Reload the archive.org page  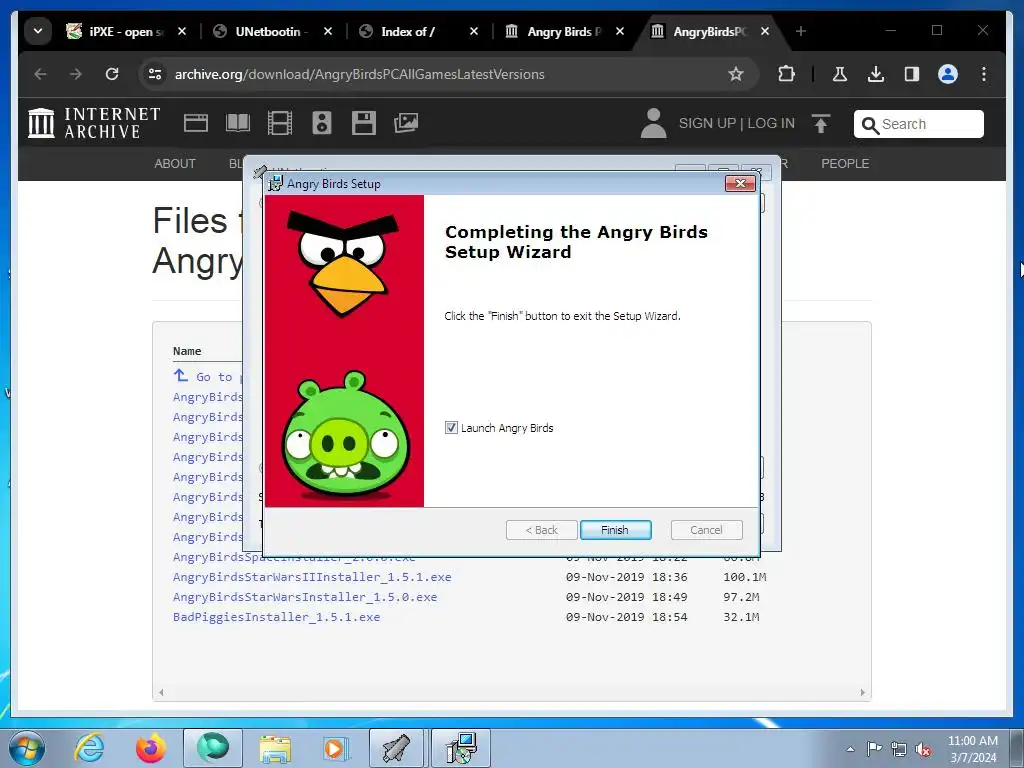pyautogui.click(x=112, y=74)
